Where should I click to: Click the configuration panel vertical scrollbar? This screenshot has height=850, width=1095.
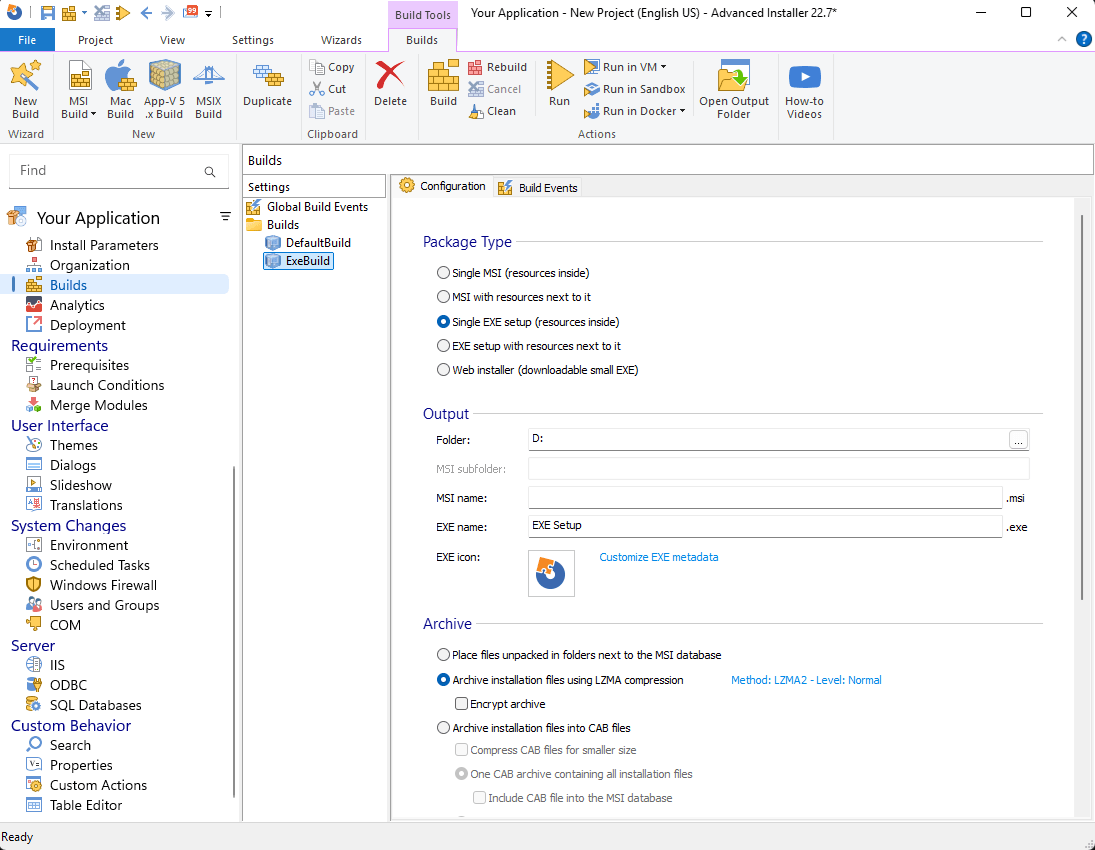(x=1082, y=400)
